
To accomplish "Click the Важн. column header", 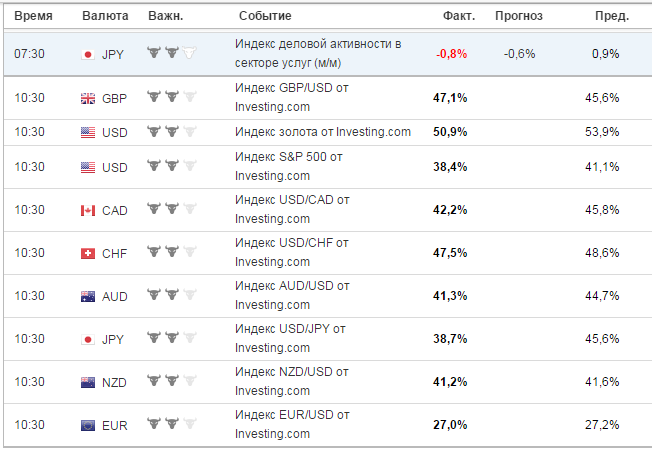I will 166,16.
